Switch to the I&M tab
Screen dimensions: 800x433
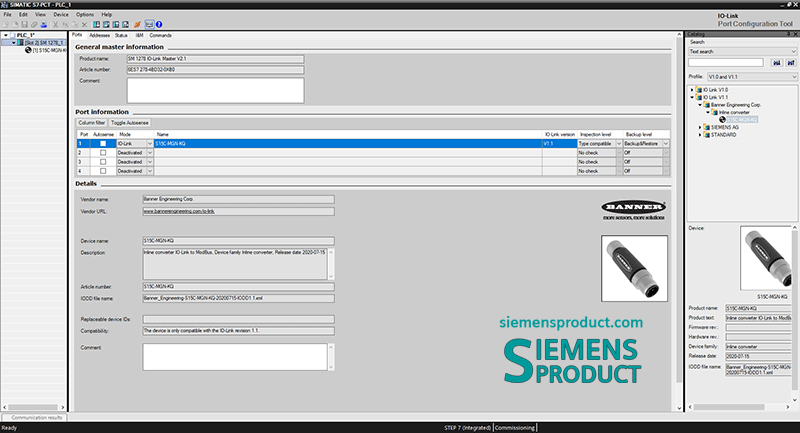point(139,35)
